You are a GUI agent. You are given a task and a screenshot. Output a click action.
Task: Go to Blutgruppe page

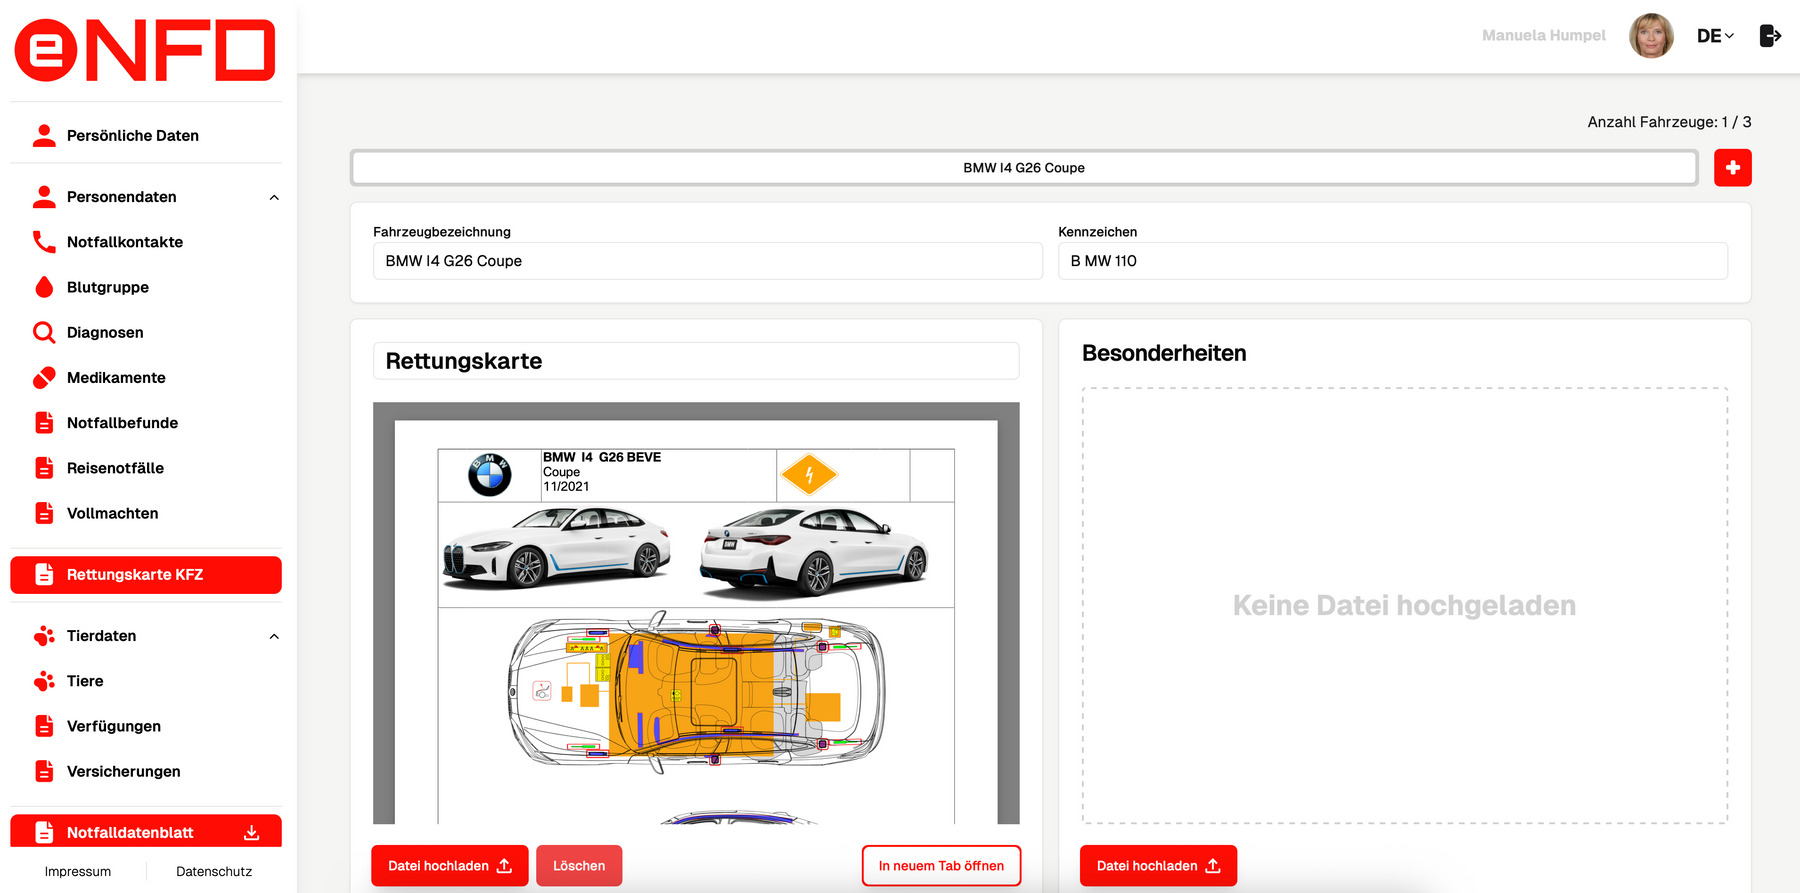[146, 287]
